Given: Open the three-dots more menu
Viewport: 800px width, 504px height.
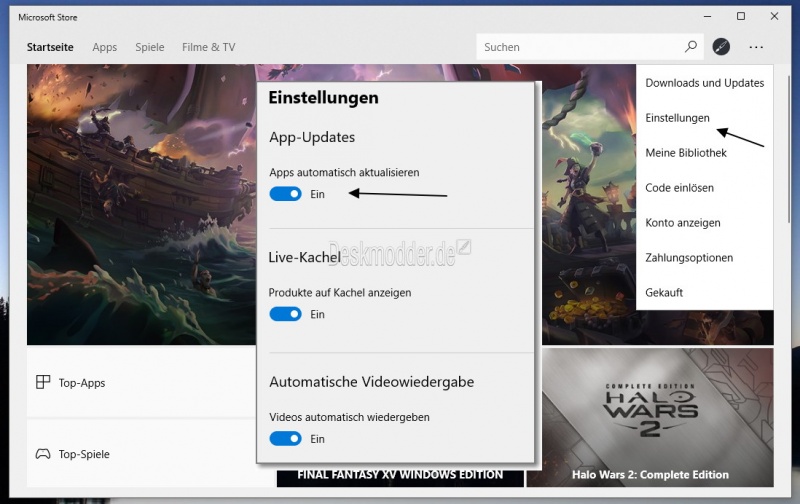Looking at the screenshot, I should click(756, 47).
